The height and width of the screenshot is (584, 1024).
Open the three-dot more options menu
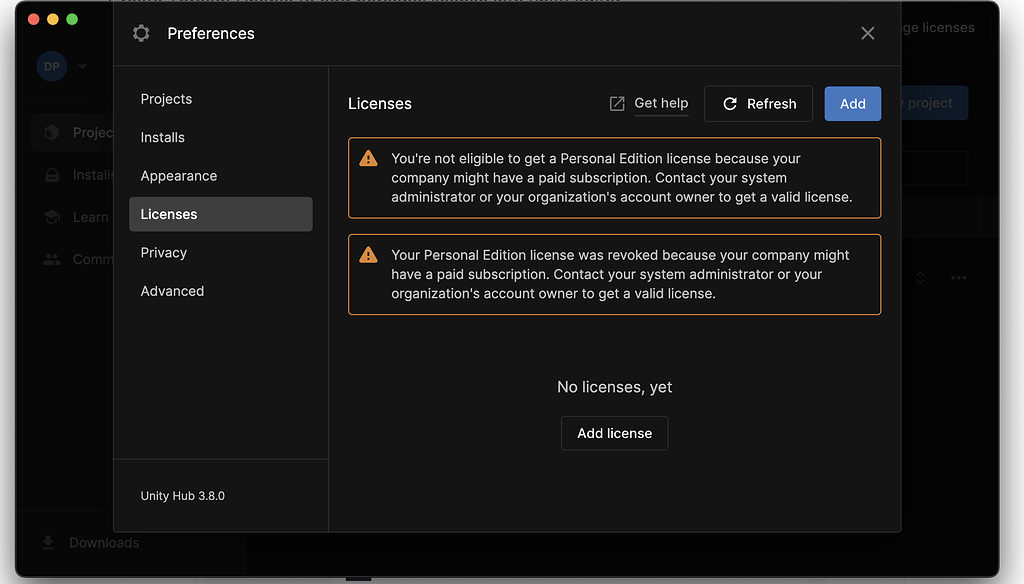click(x=958, y=277)
